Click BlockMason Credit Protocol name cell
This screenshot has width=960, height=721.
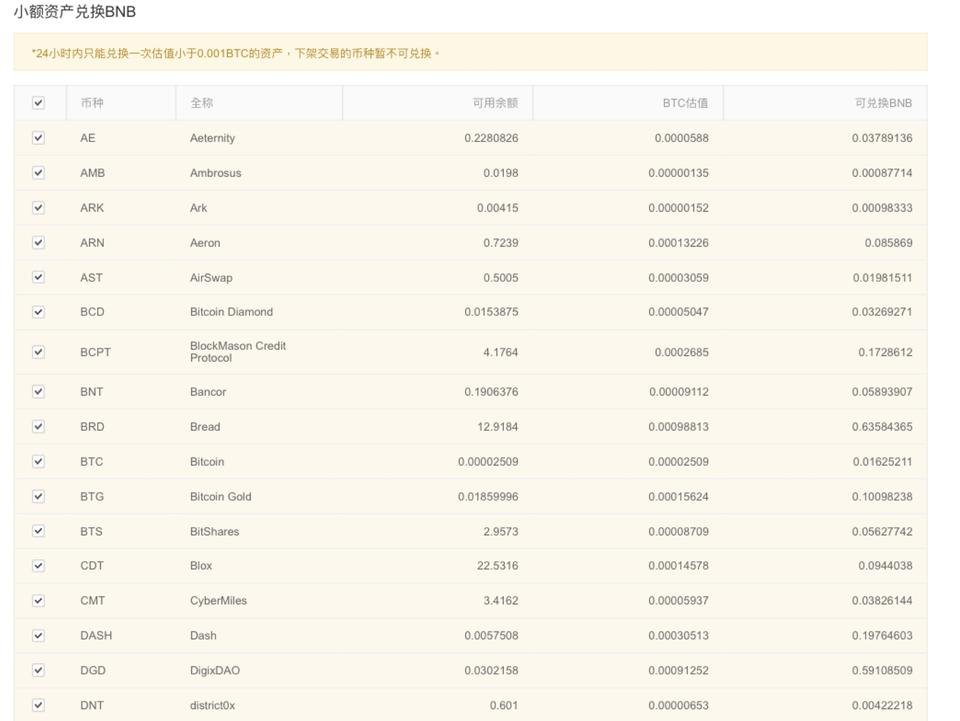click(x=238, y=352)
